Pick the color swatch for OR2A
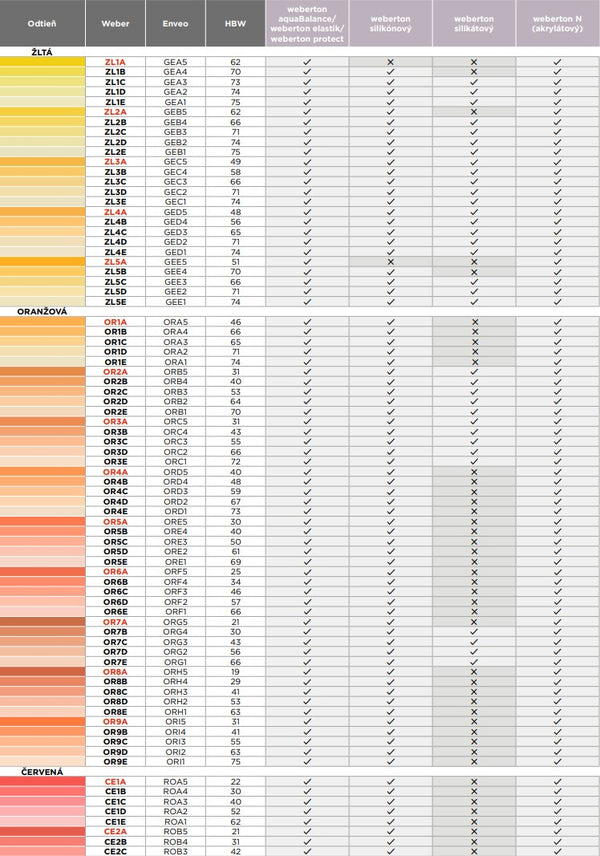Image resolution: width=600 pixels, height=856 pixels. (x=43, y=372)
